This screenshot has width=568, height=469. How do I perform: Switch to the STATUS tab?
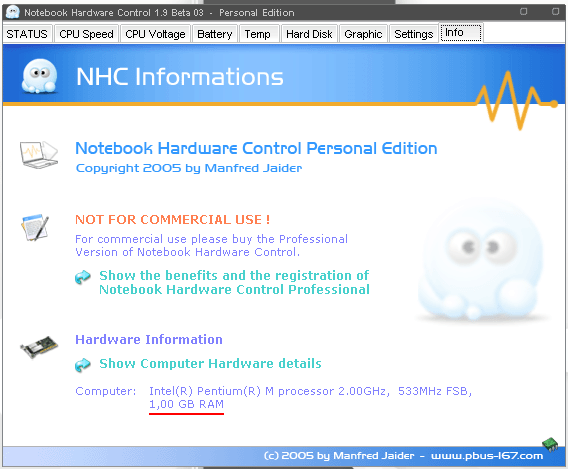tap(27, 34)
